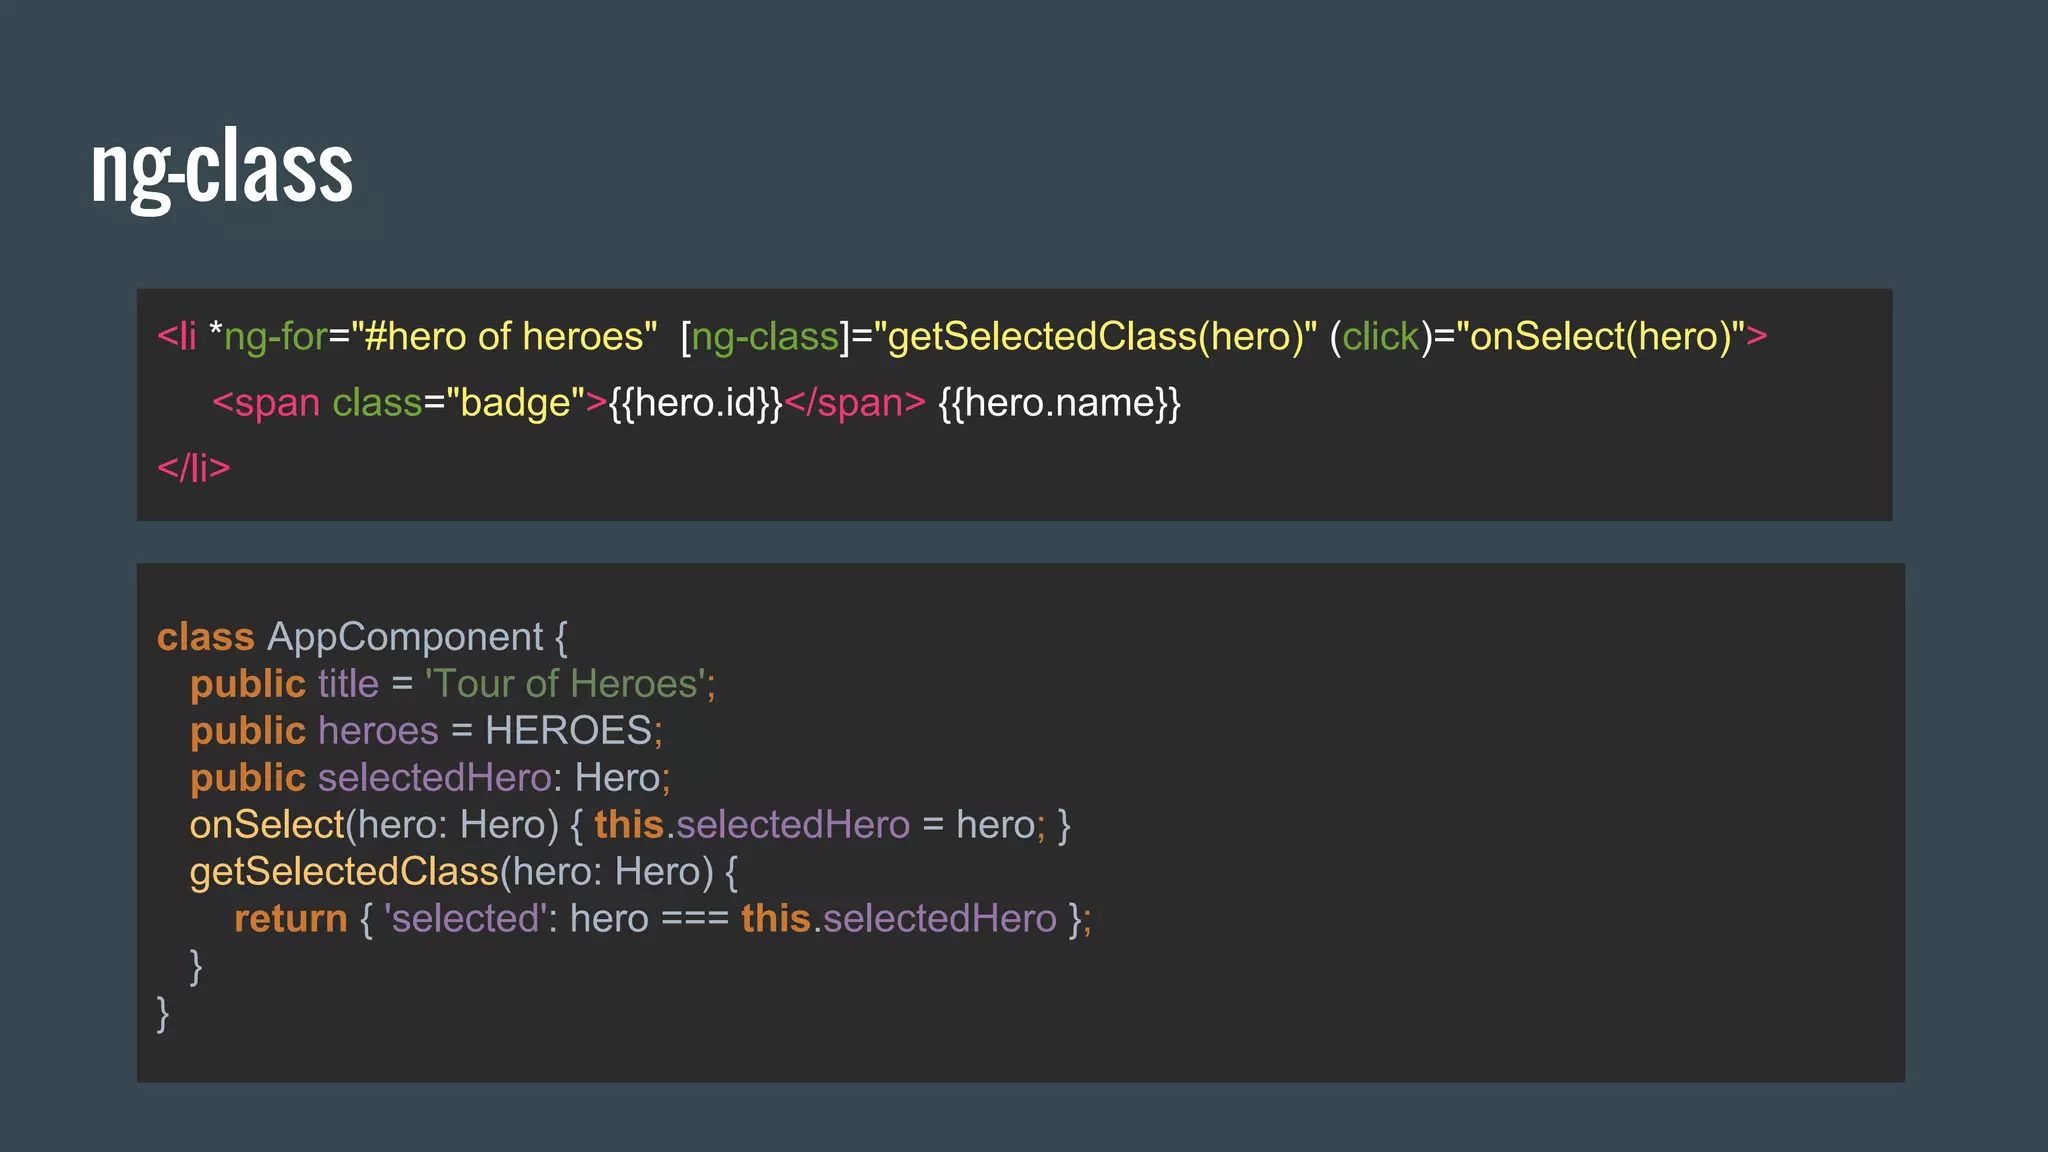The width and height of the screenshot is (2048, 1152).
Task: Click the 'public heroes = HEROES;' line
Action: (x=426, y=731)
